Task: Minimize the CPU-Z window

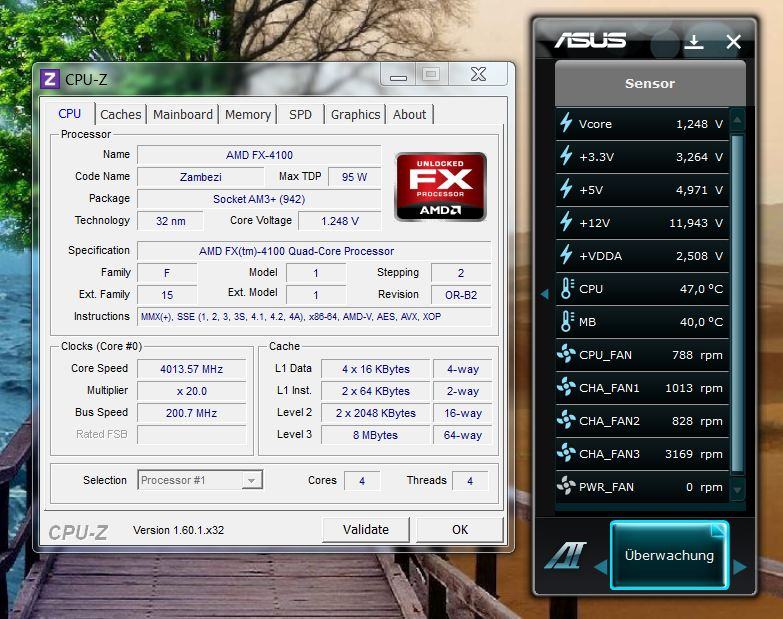Action: click(398, 75)
